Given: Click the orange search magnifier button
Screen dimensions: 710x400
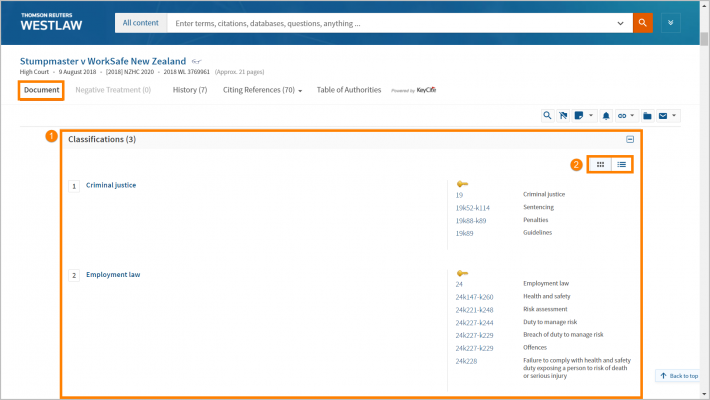Looking at the screenshot, I should click(643, 23).
